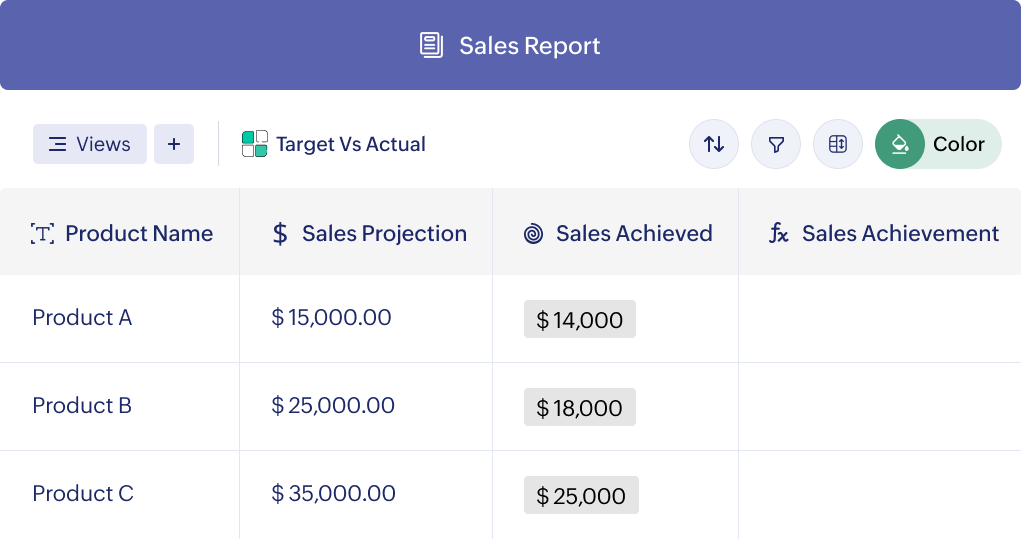This screenshot has height=539, width=1021.
Task: Click the Color toggle label
Action: (x=958, y=144)
